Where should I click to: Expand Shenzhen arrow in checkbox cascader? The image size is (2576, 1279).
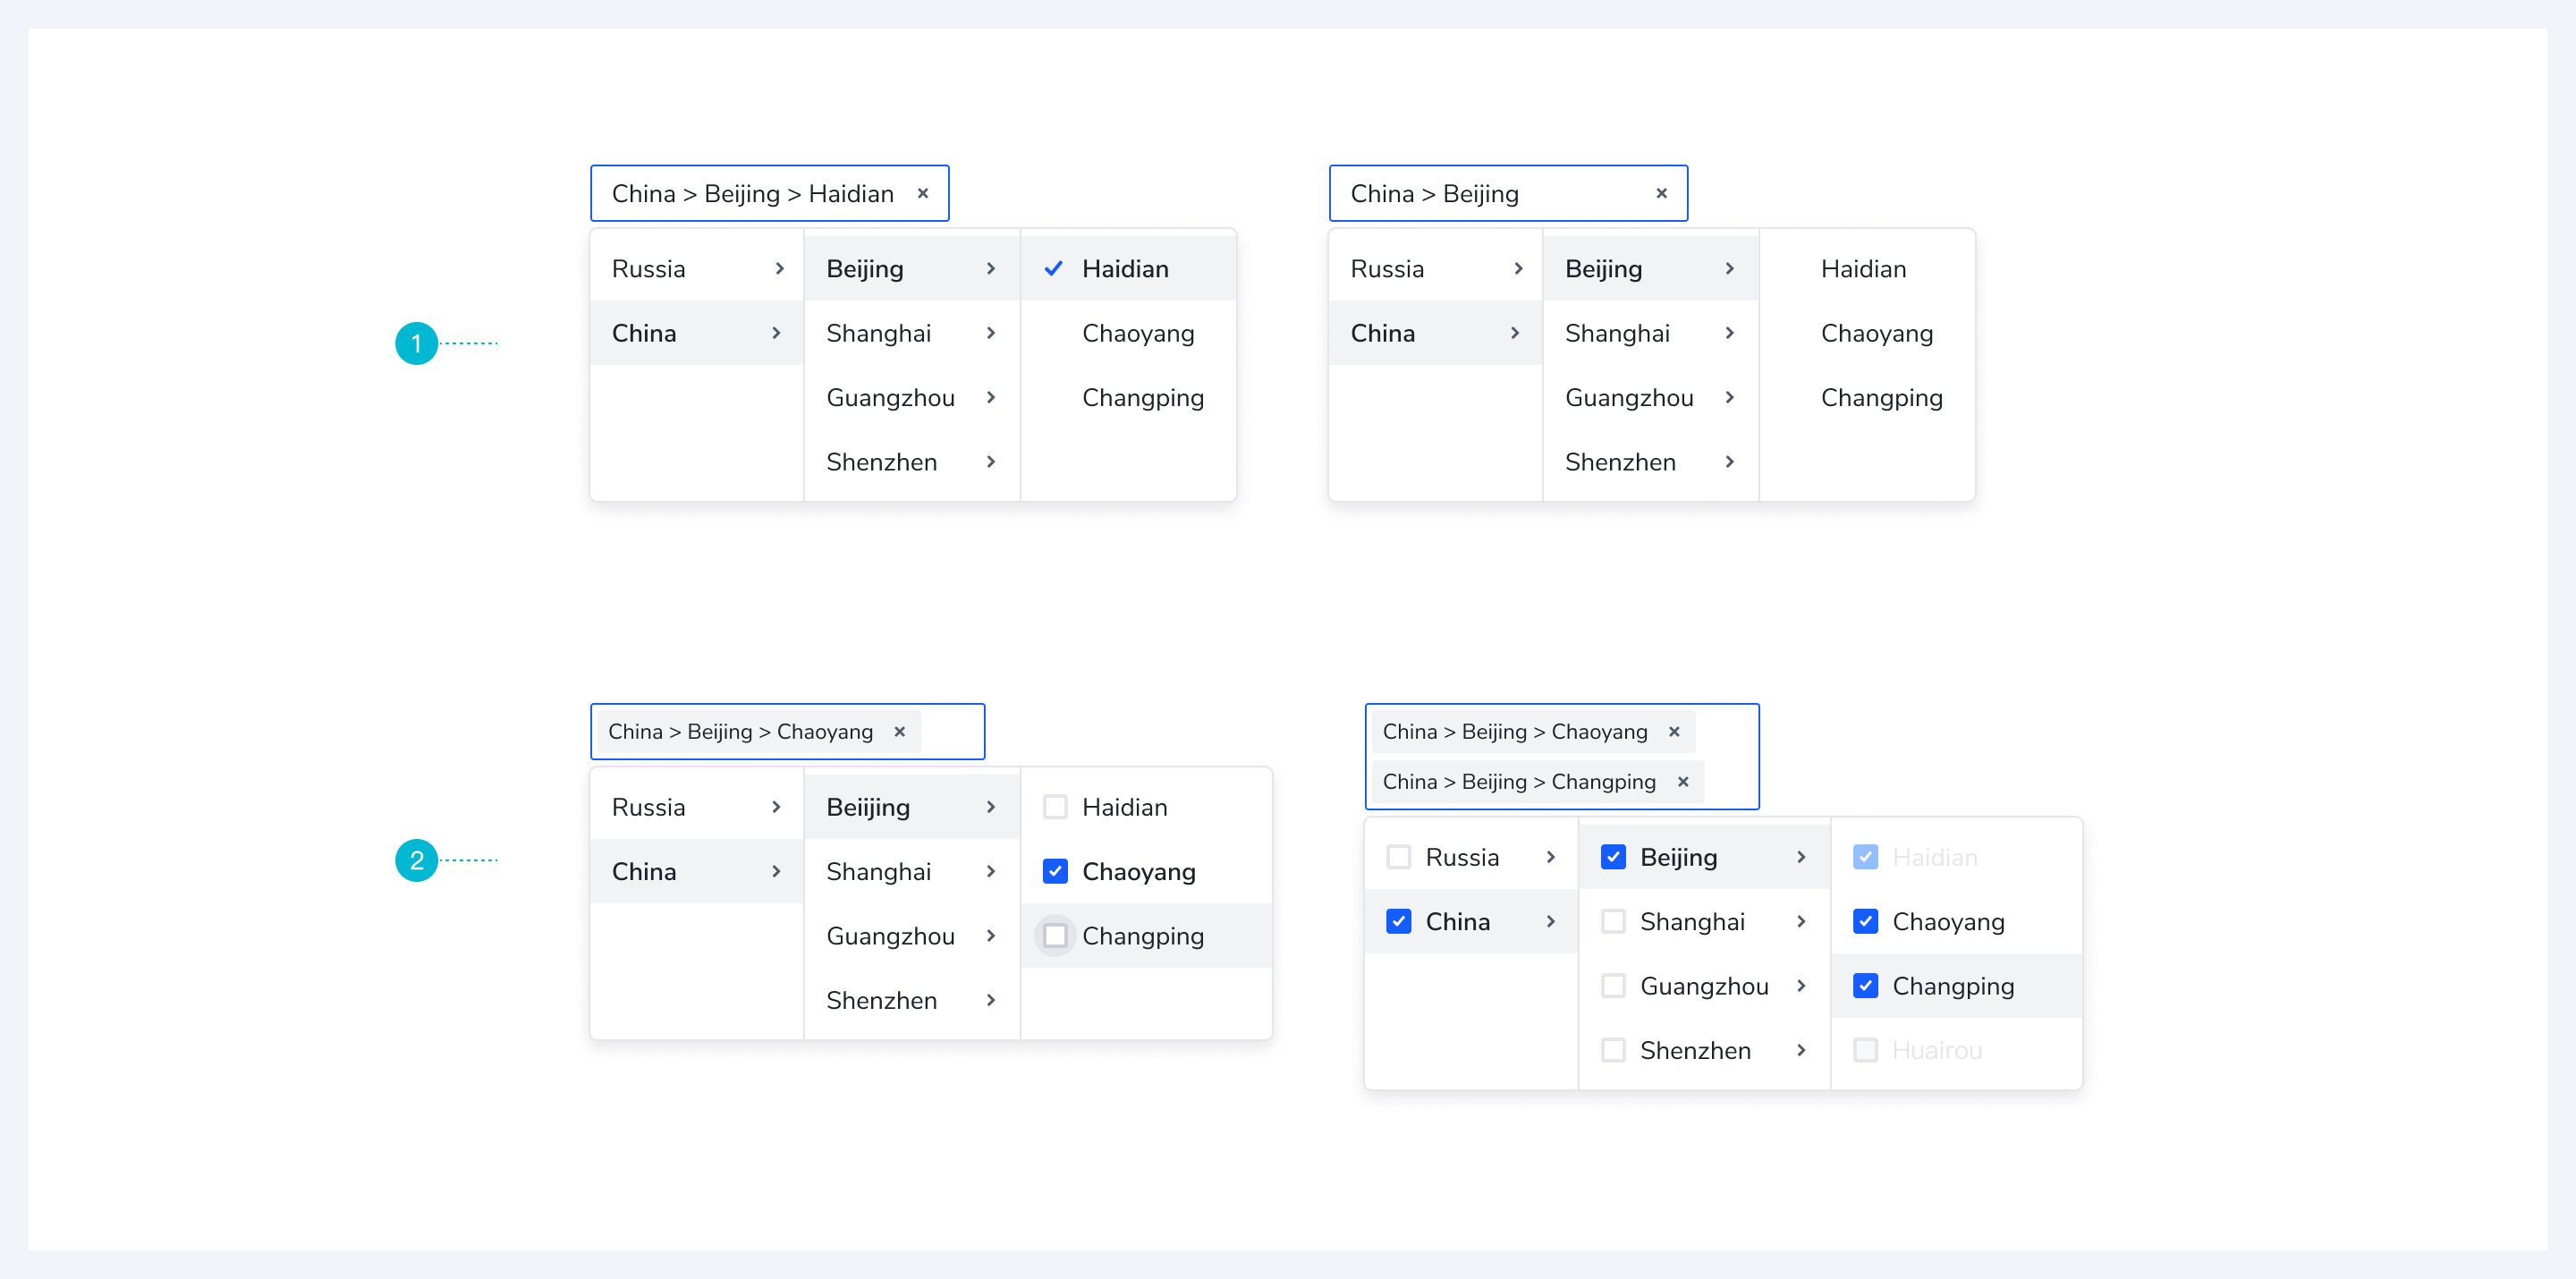click(1801, 1049)
